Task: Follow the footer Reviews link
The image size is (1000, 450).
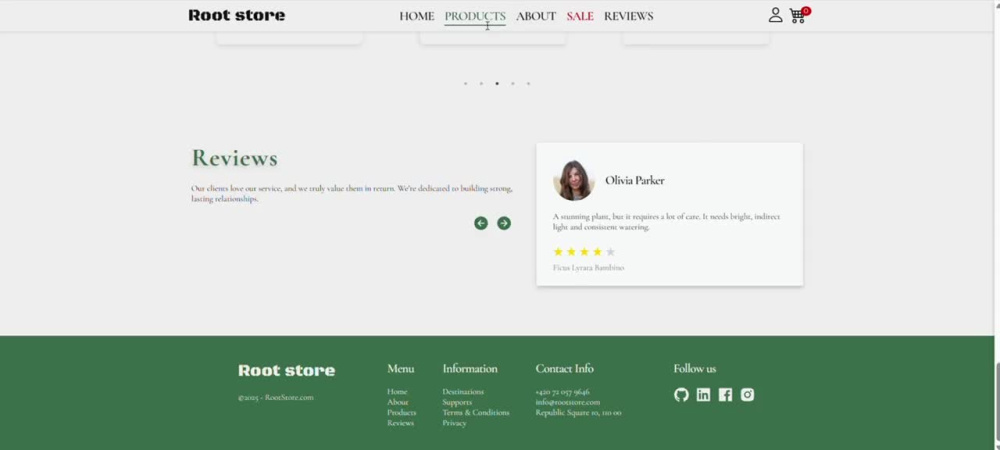Action: tap(401, 423)
